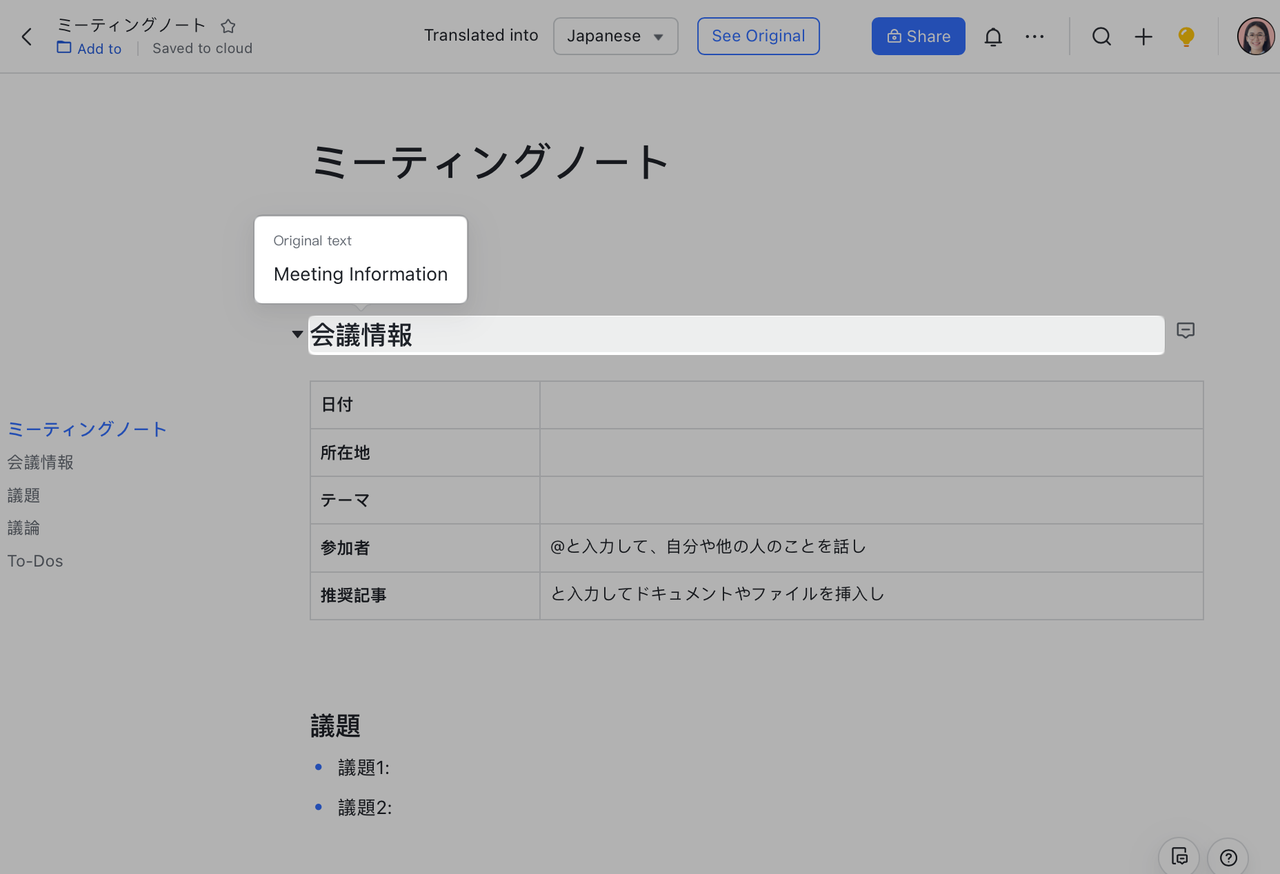Open the more options ellipsis icon

point(1035,36)
